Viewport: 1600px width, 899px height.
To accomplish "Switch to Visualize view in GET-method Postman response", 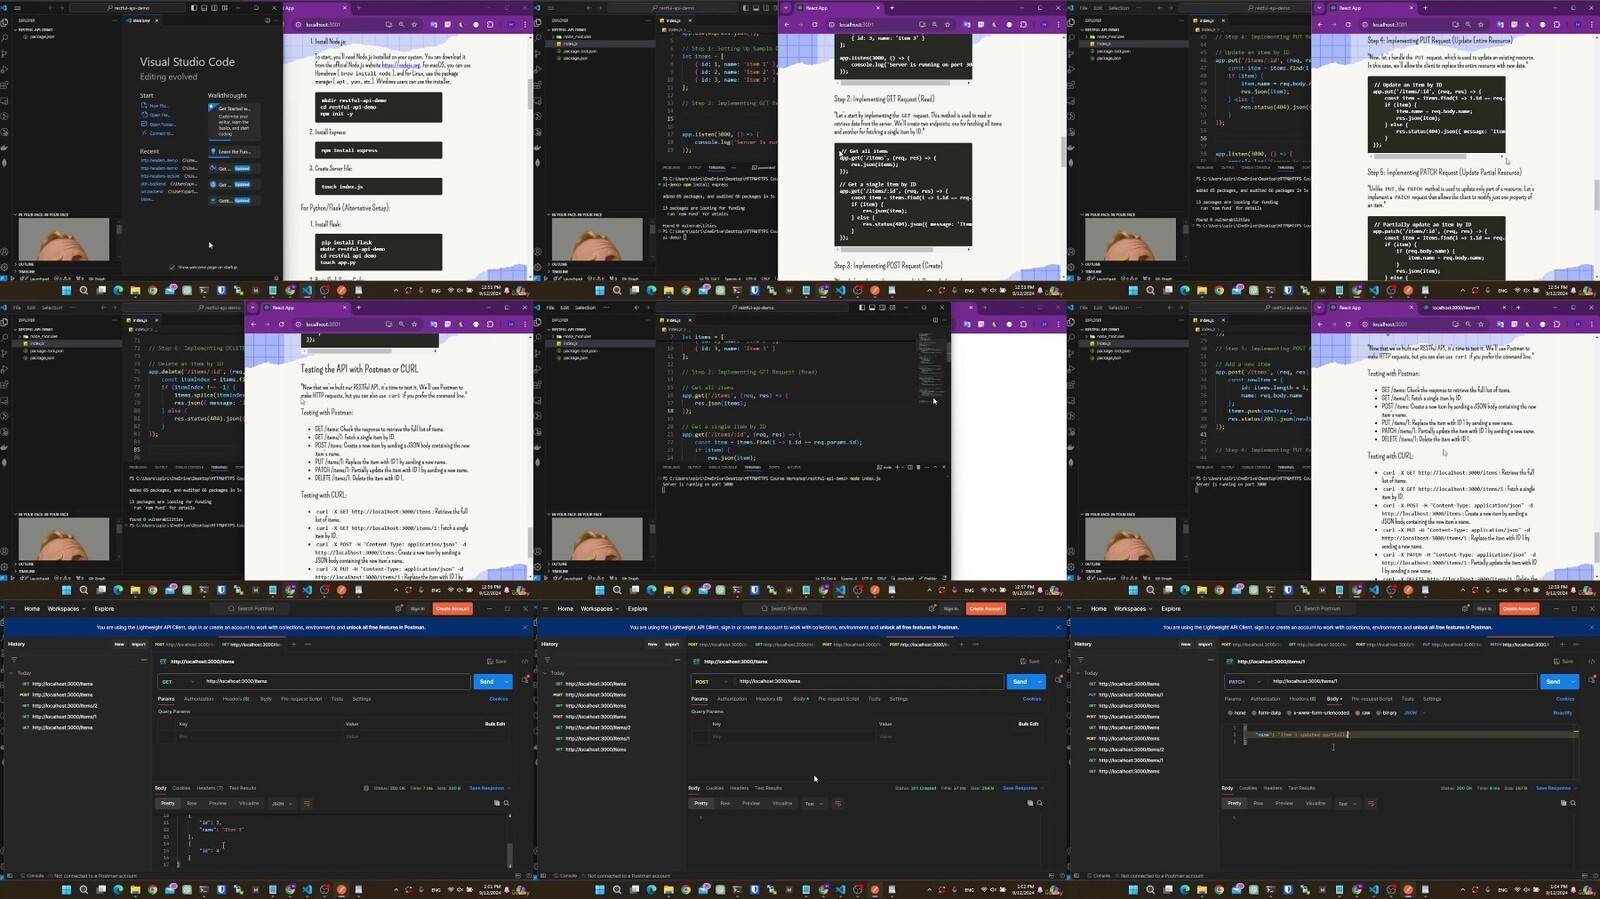I will pos(249,803).
